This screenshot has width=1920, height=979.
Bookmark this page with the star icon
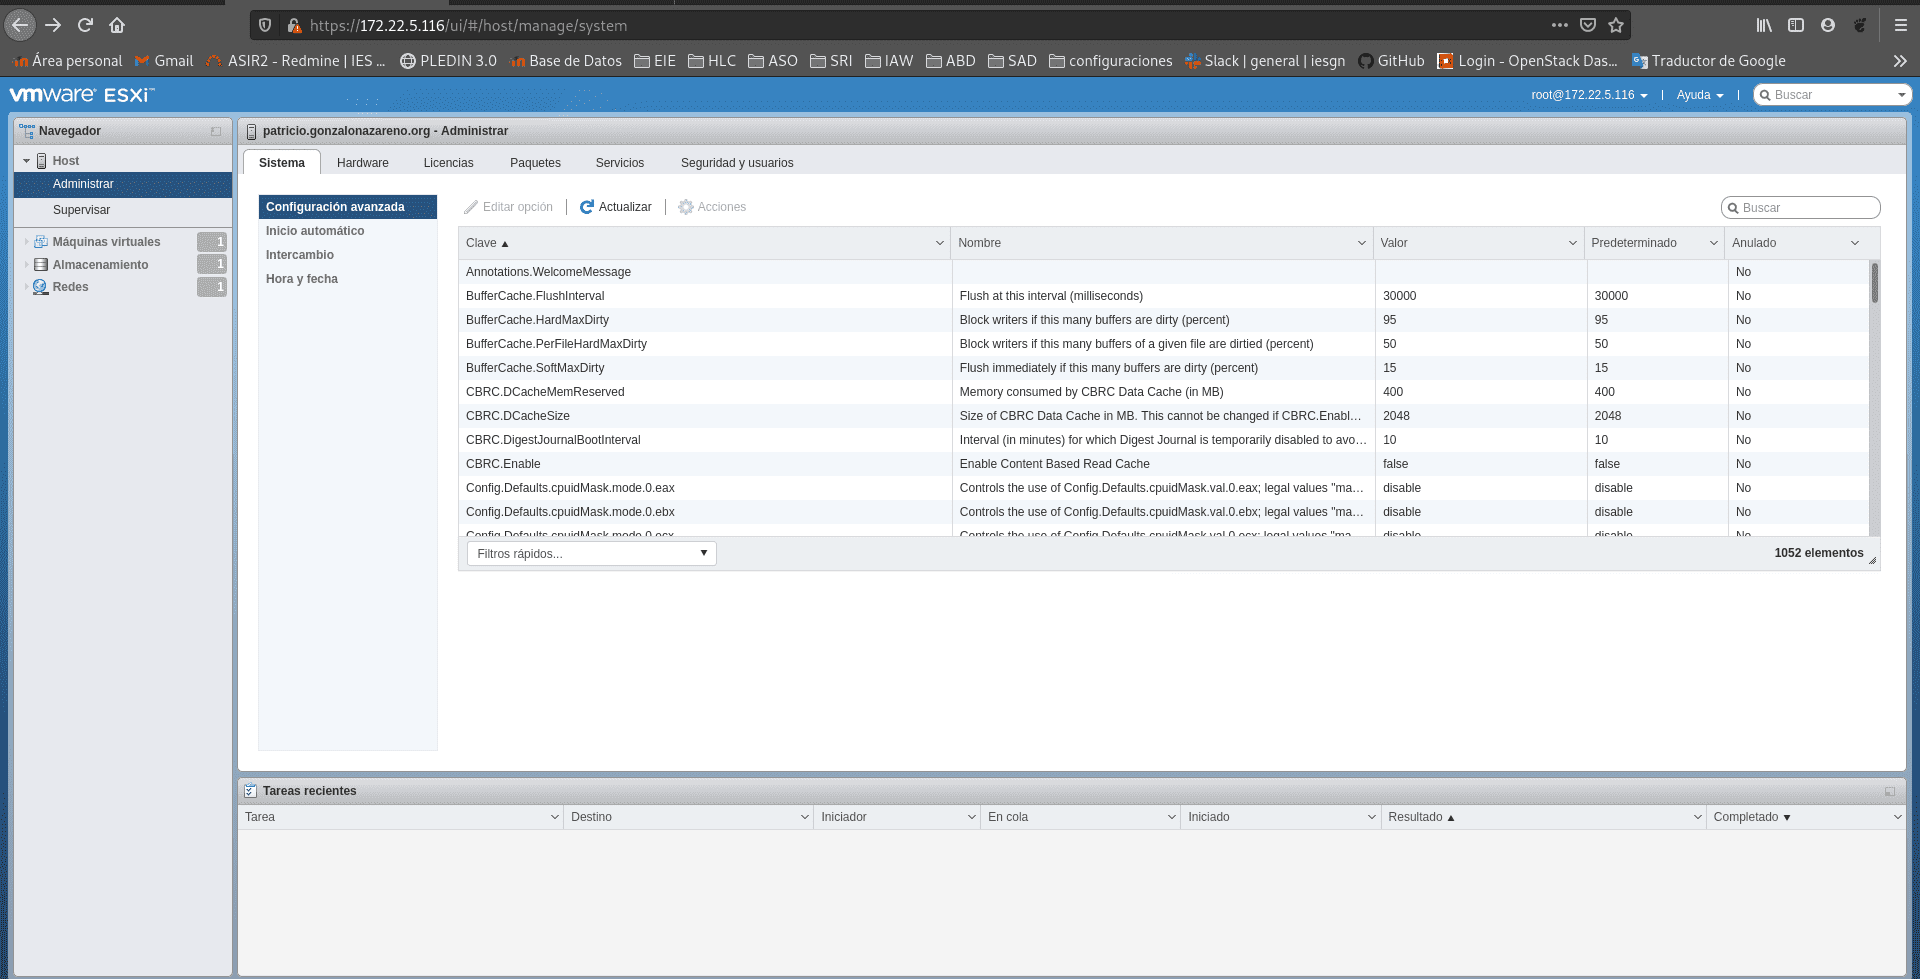click(x=1616, y=25)
